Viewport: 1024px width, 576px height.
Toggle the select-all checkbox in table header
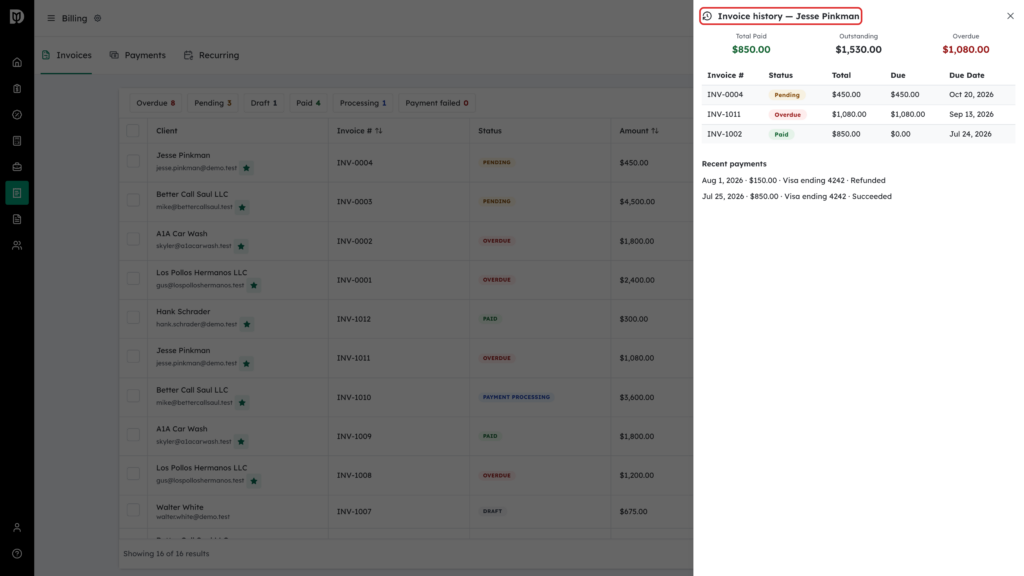pyautogui.click(x=133, y=131)
